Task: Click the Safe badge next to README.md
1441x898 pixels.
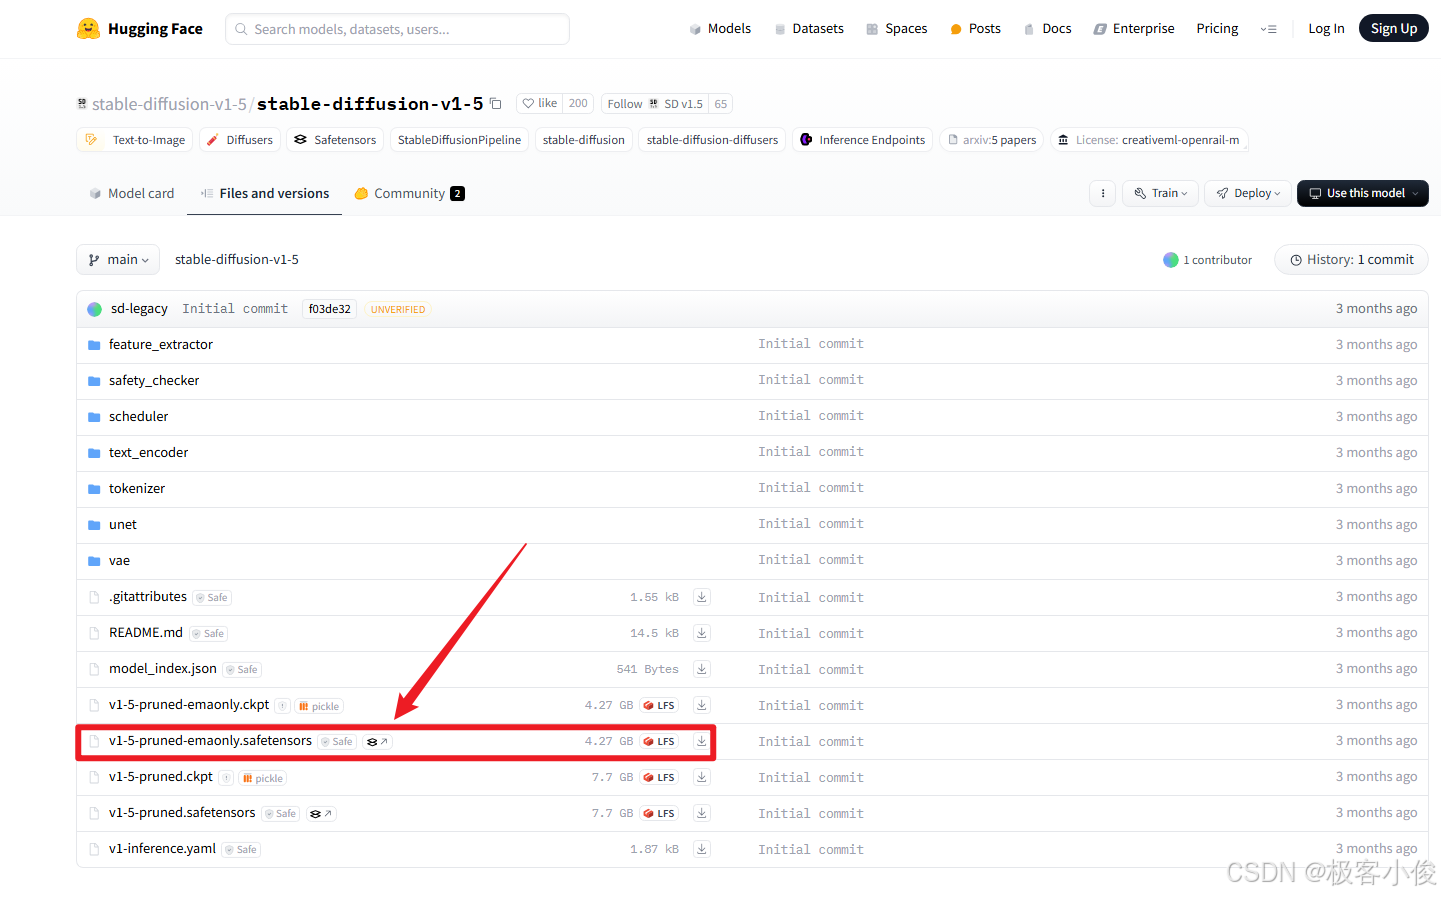Action: 209,634
